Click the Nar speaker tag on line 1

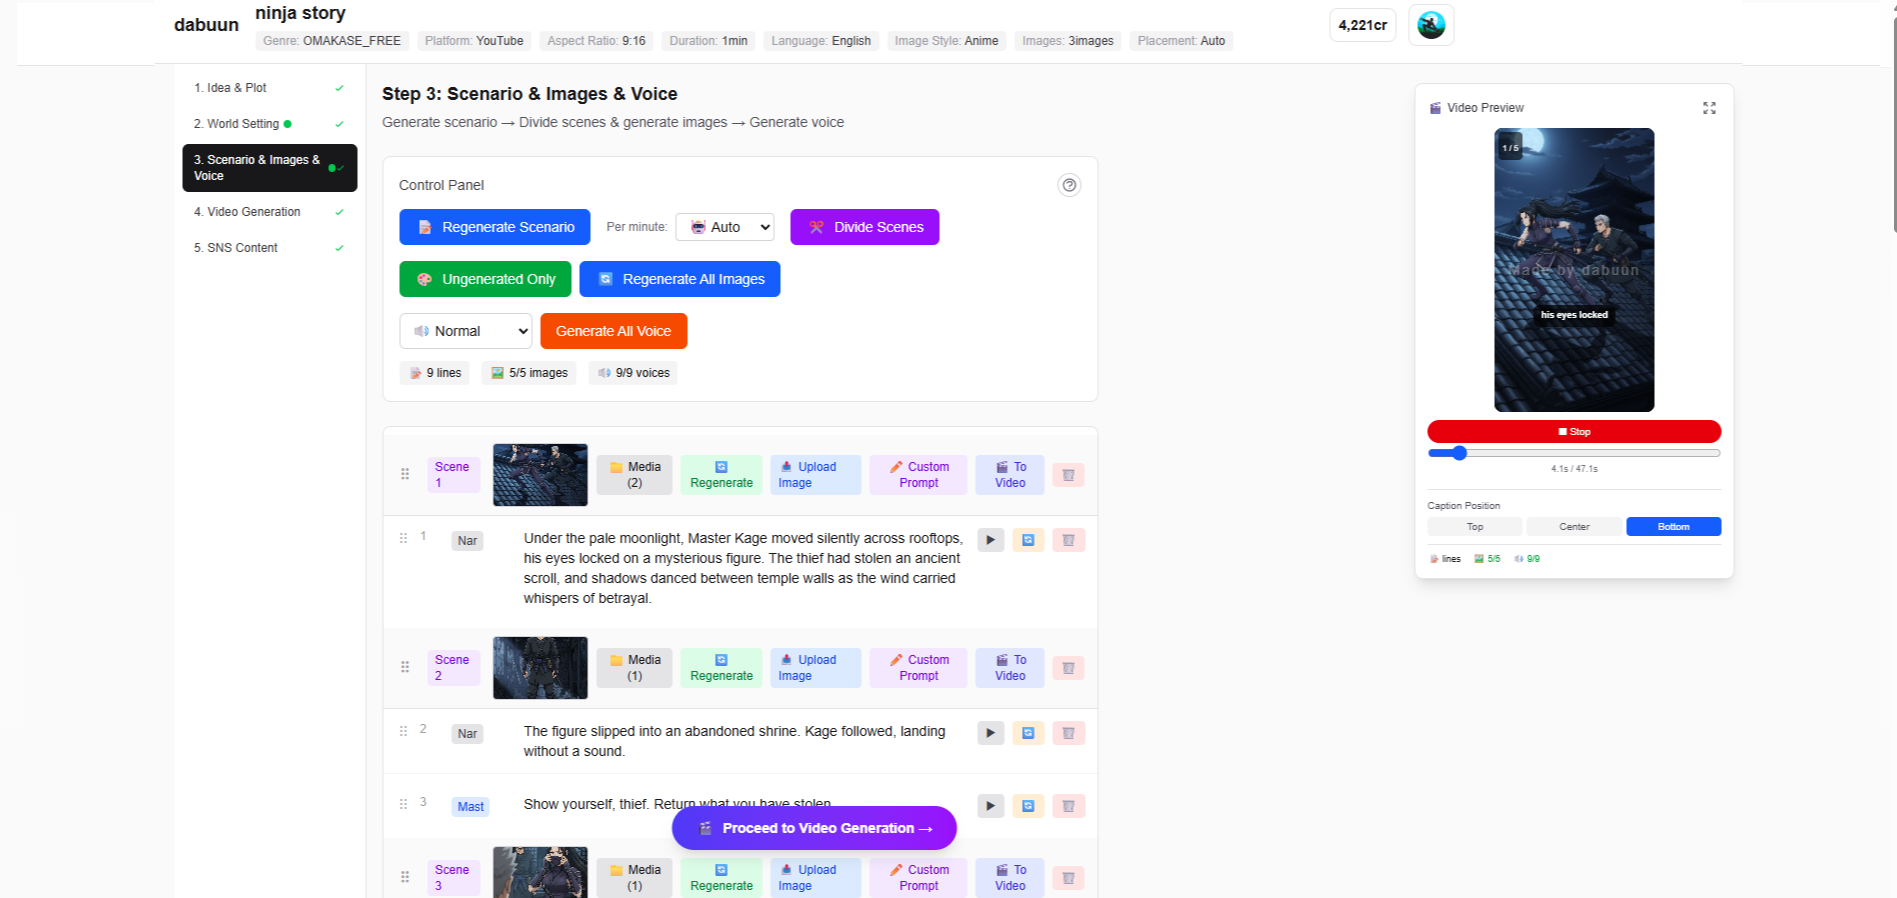(467, 541)
